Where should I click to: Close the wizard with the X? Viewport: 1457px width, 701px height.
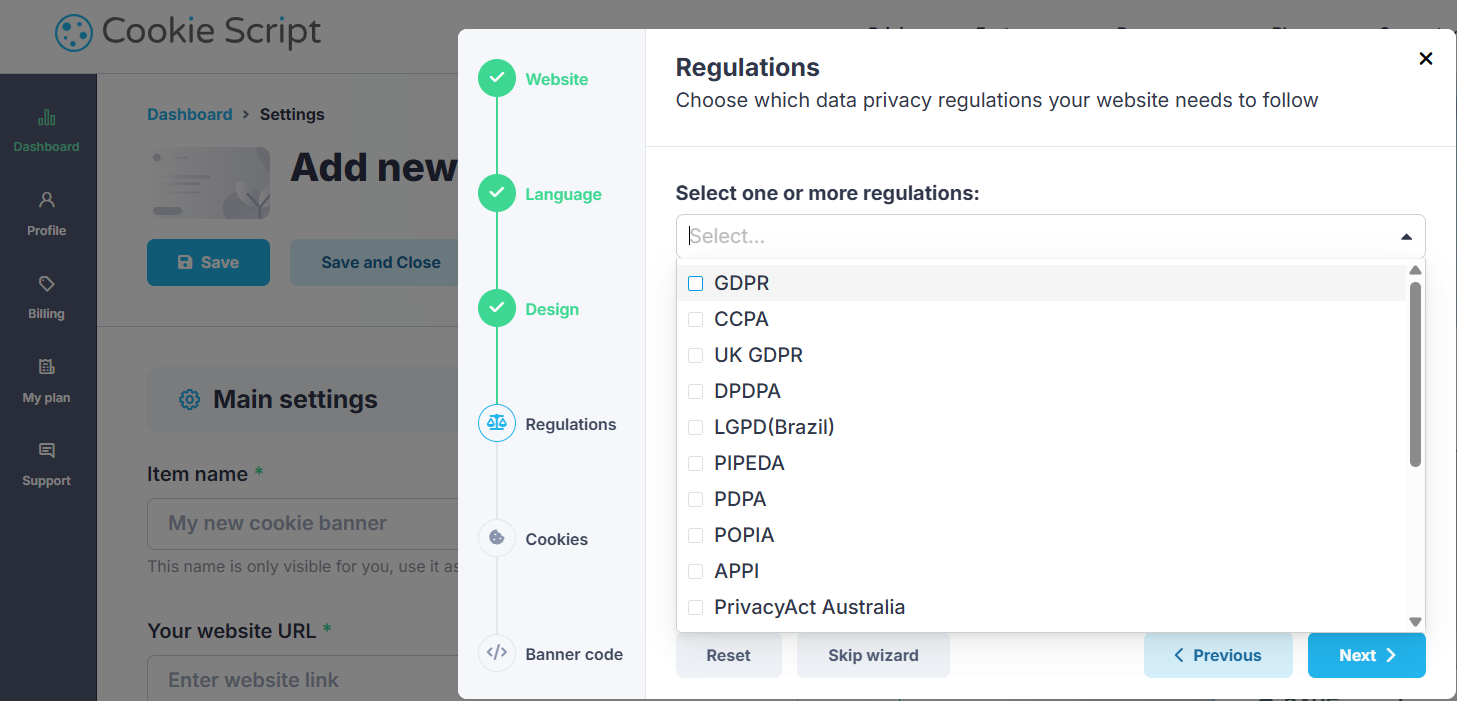click(x=1426, y=59)
